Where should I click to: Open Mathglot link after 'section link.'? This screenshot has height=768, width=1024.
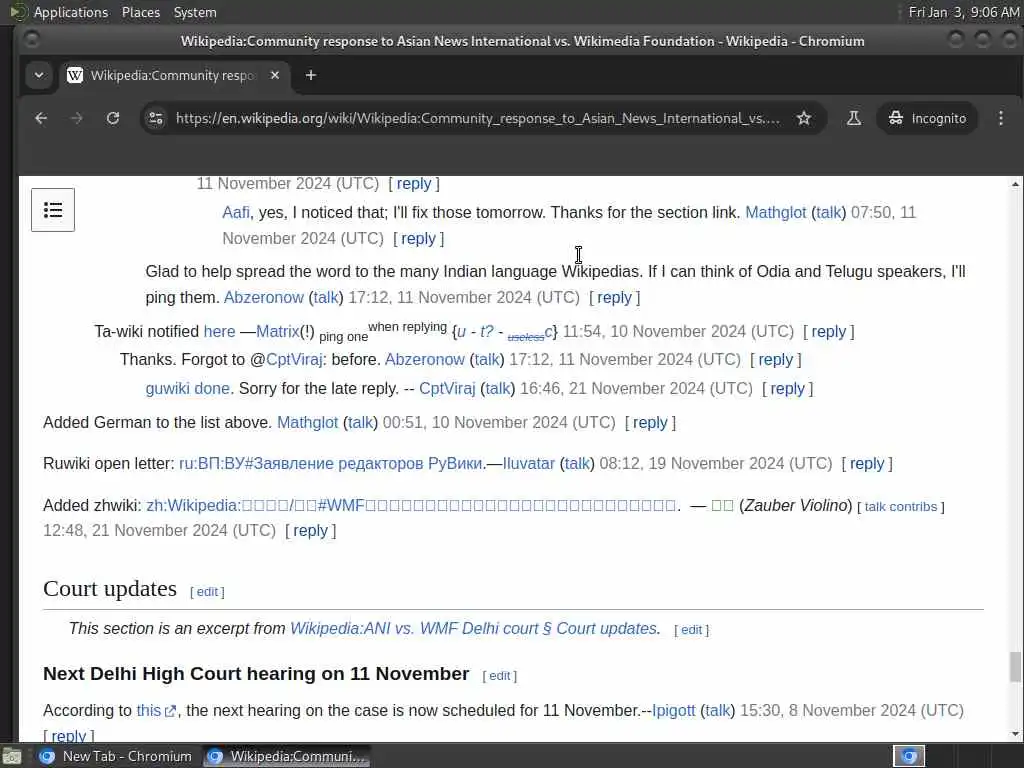[x=775, y=212]
